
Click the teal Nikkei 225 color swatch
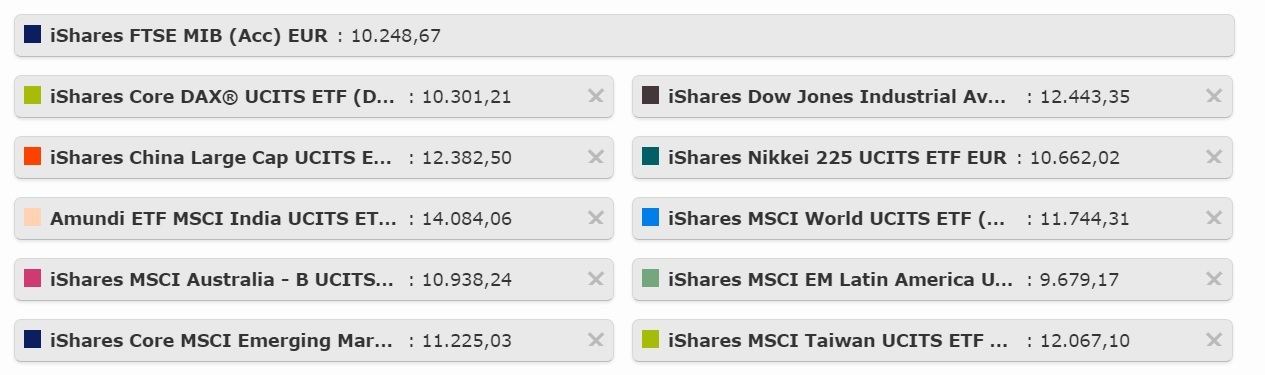tap(650, 156)
